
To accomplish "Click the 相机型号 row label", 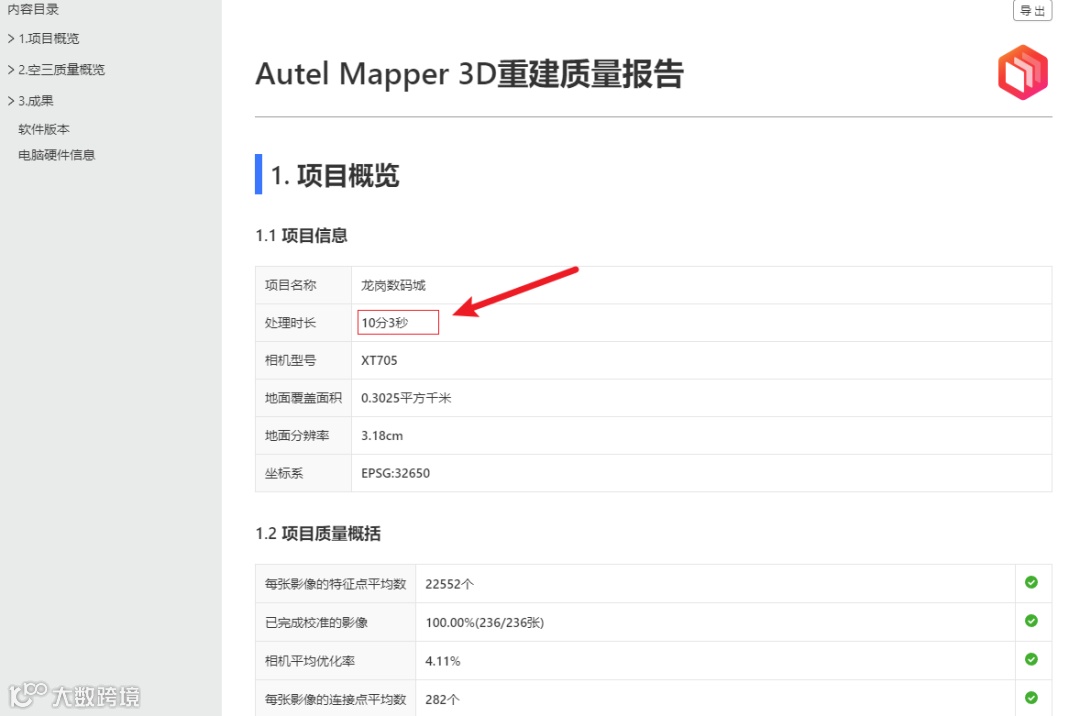I will 291,360.
